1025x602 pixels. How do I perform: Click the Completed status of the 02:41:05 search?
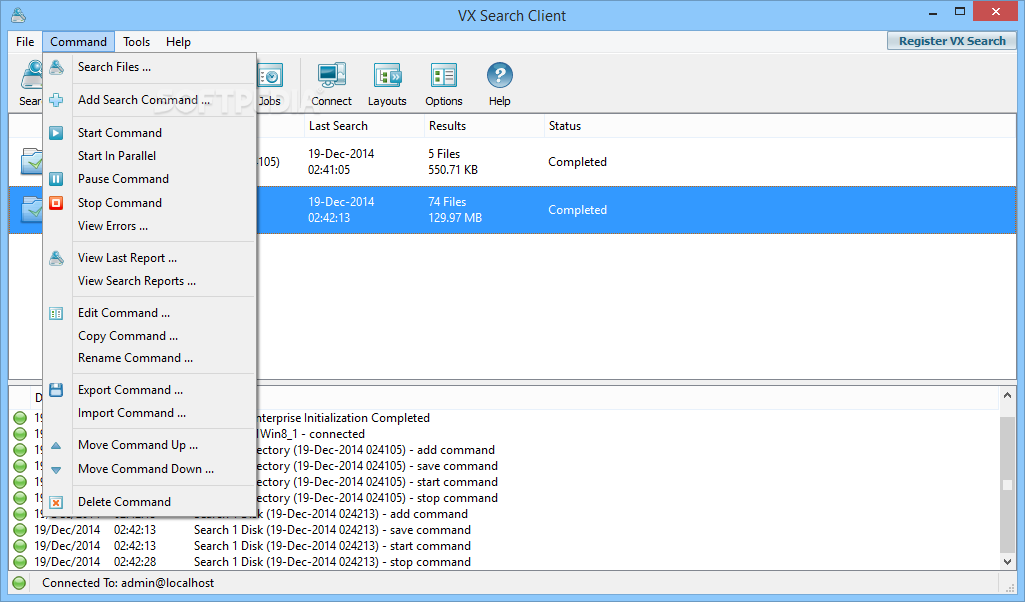pyautogui.click(x=577, y=162)
